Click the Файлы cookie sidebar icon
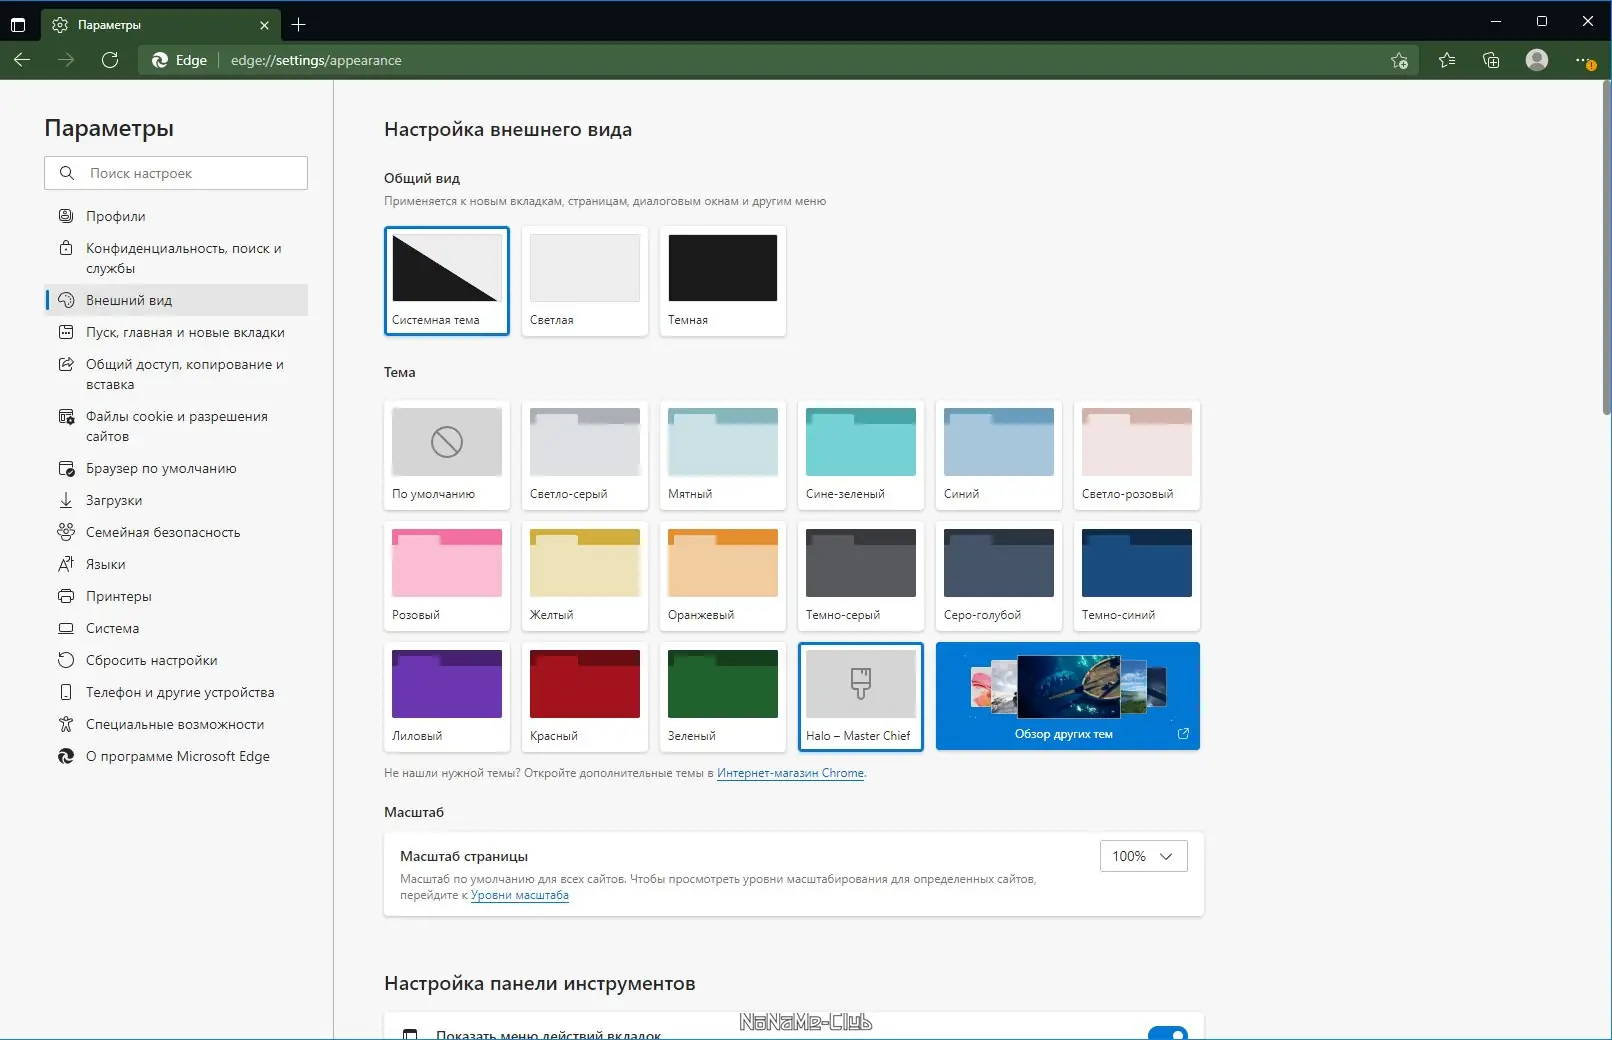This screenshot has width=1612, height=1040. pos(66,416)
